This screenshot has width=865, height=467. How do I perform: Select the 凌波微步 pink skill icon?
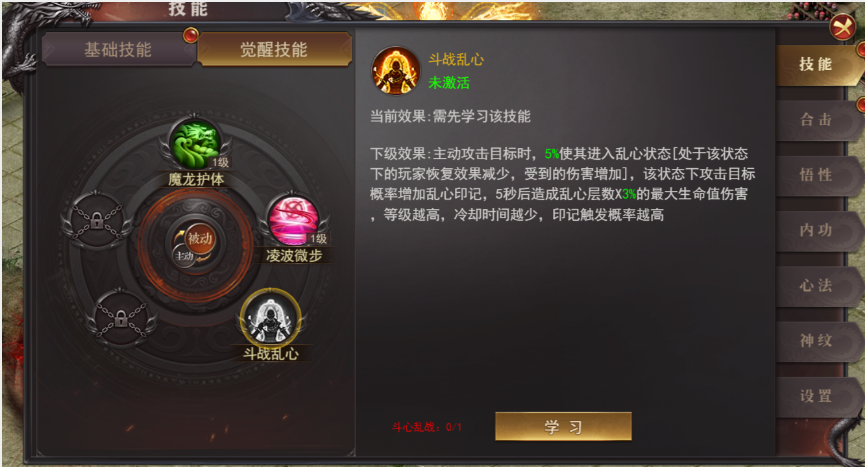[293, 221]
